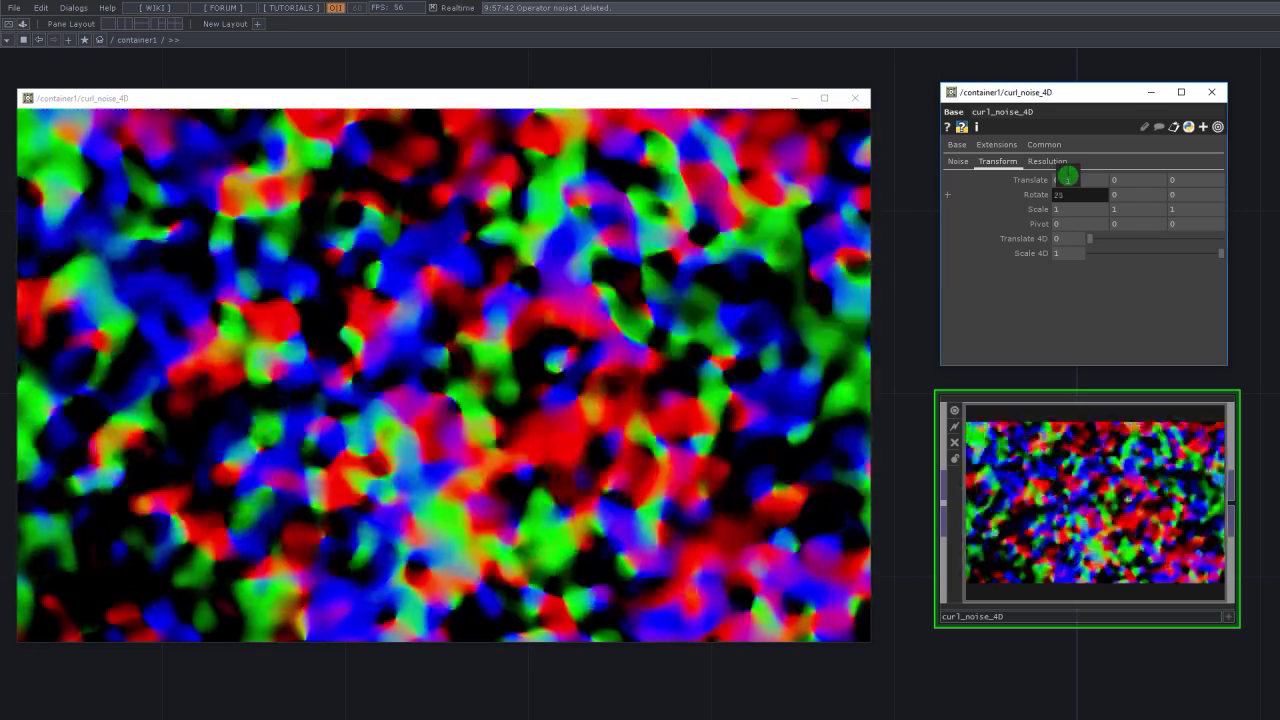Viewport: 1280px width, 720px height.
Task: Click the home icon in path bar
Action: 100,40
